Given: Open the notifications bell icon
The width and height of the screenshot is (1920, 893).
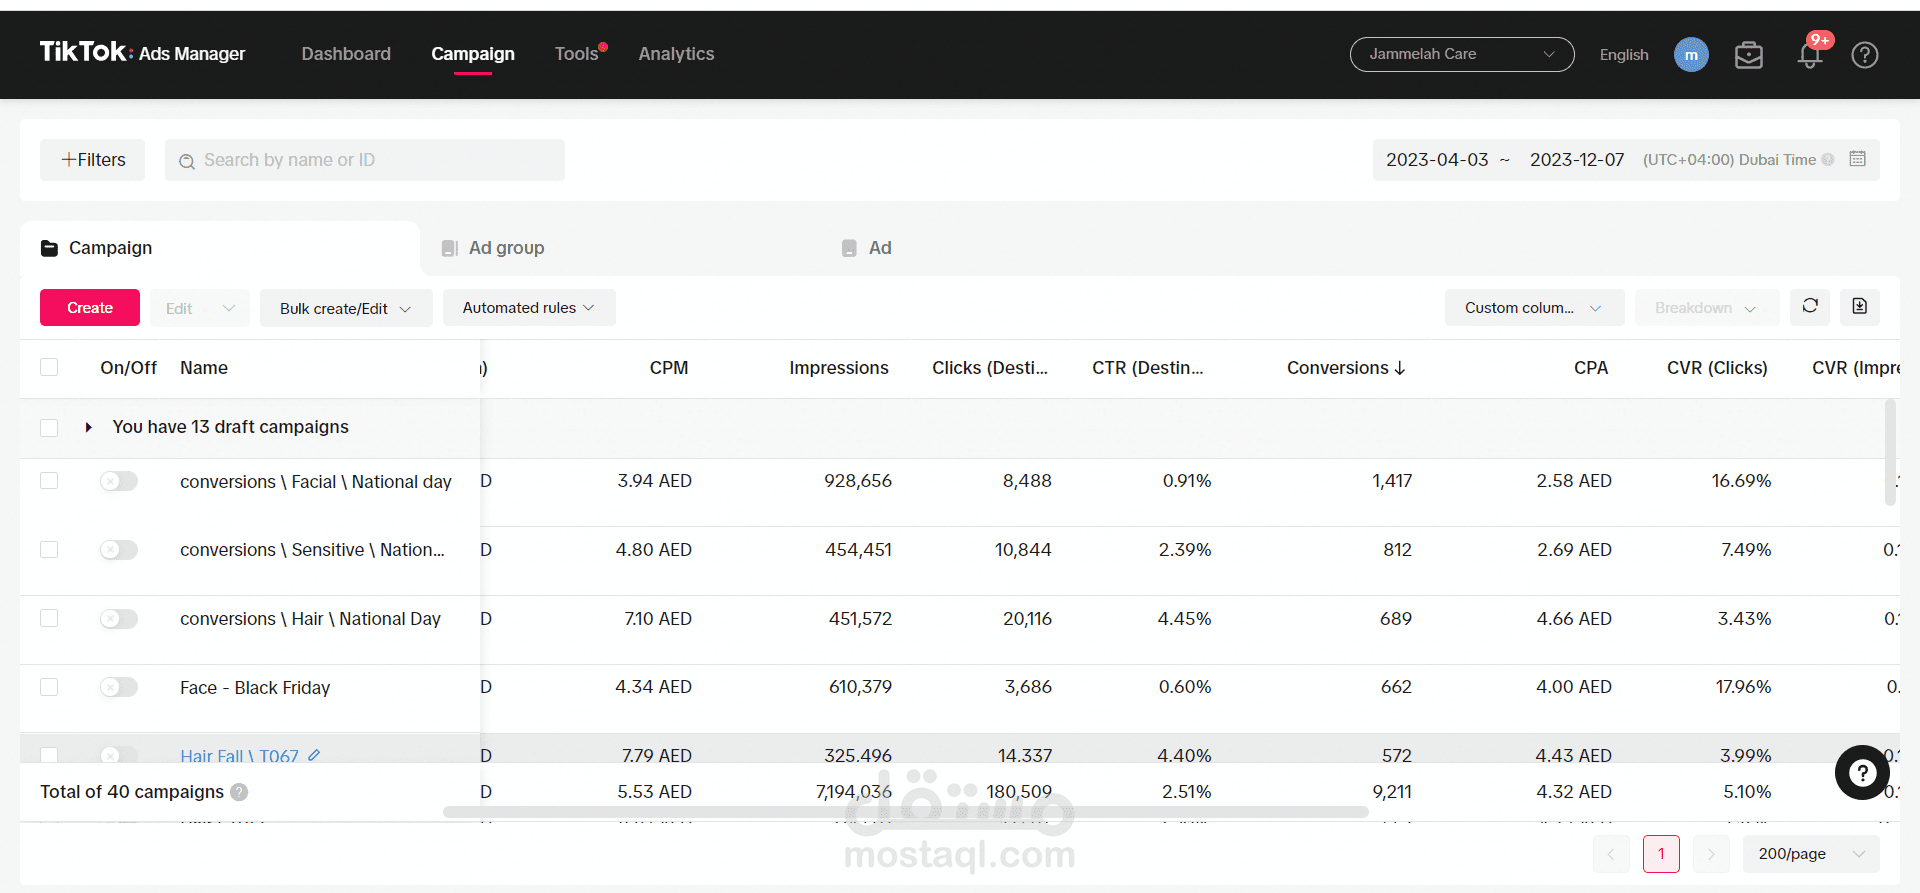Looking at the screenshot, I should 1810,55.
